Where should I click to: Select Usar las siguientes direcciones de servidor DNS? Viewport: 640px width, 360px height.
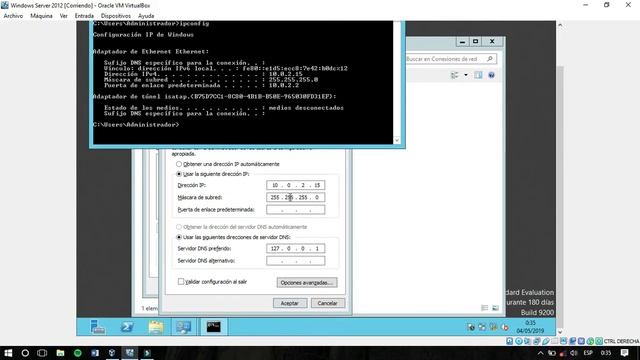(179, 237)
